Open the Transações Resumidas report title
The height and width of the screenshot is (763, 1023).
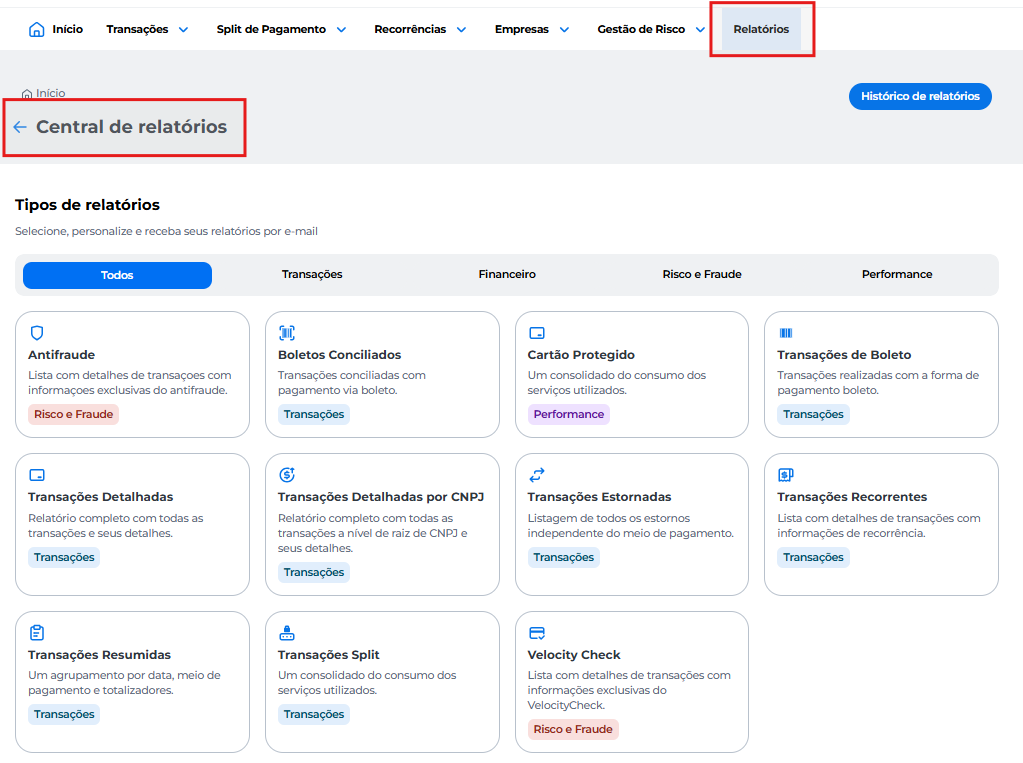pos(99,655)
